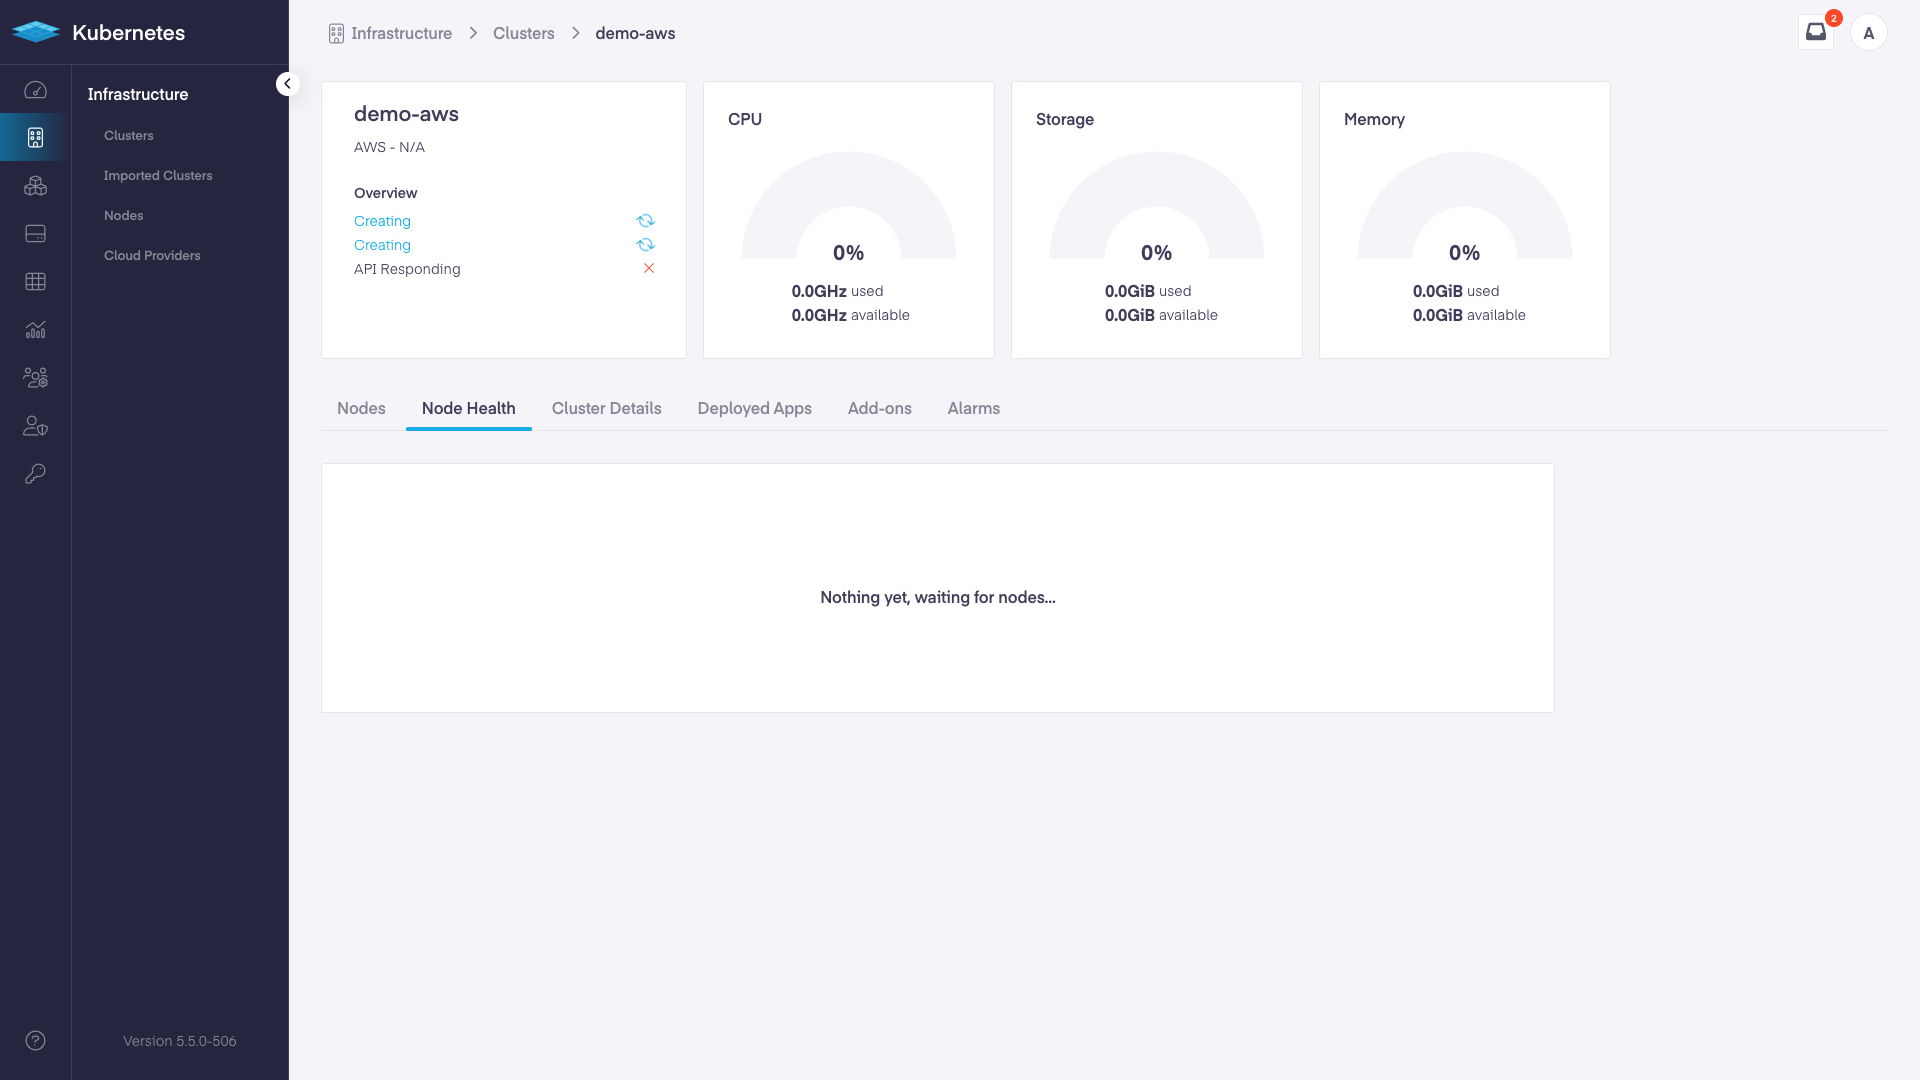The image size is (1920, 1080).
Task: Open the monitoring chart icon in sidebar
Action: 35,330
